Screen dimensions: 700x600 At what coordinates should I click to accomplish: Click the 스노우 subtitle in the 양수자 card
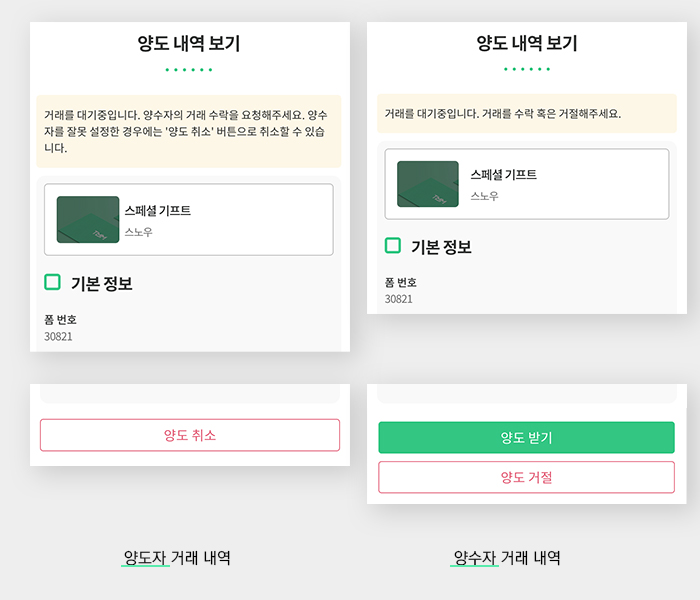[x=484, y=196]
